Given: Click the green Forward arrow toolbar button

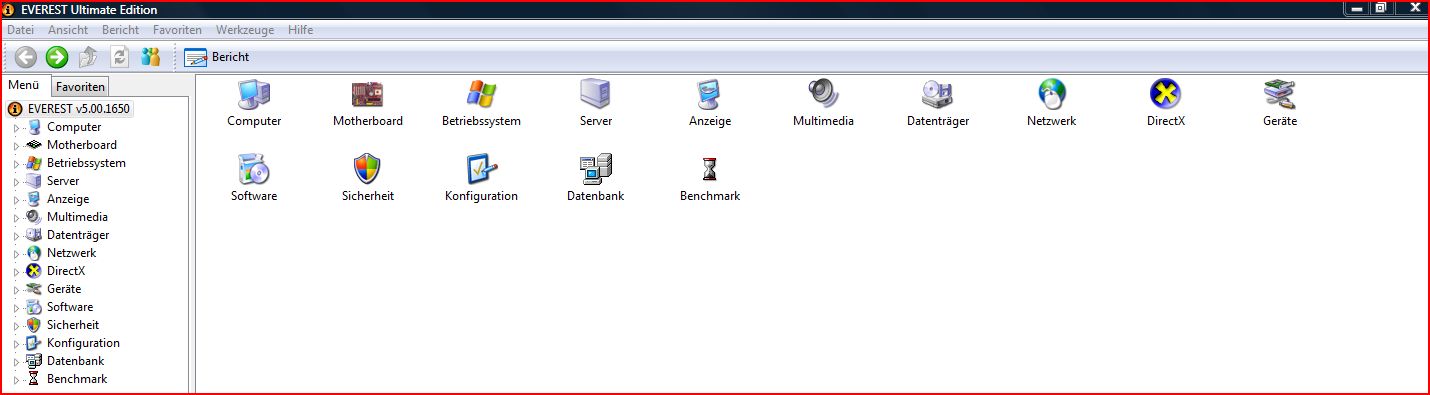Looking at the screenshot, I should click(57, 57).
